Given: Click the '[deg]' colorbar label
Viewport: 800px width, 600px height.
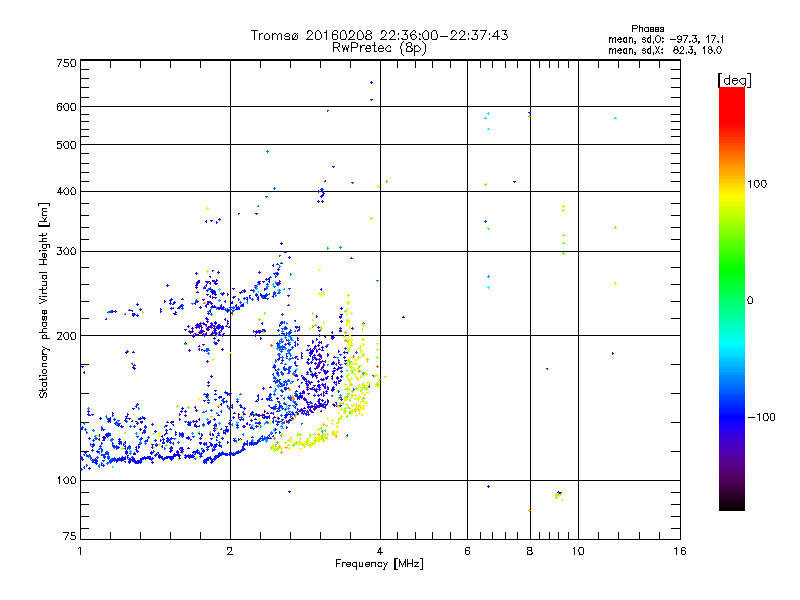Looking at the screenshot, I should (x=734, y=80).
